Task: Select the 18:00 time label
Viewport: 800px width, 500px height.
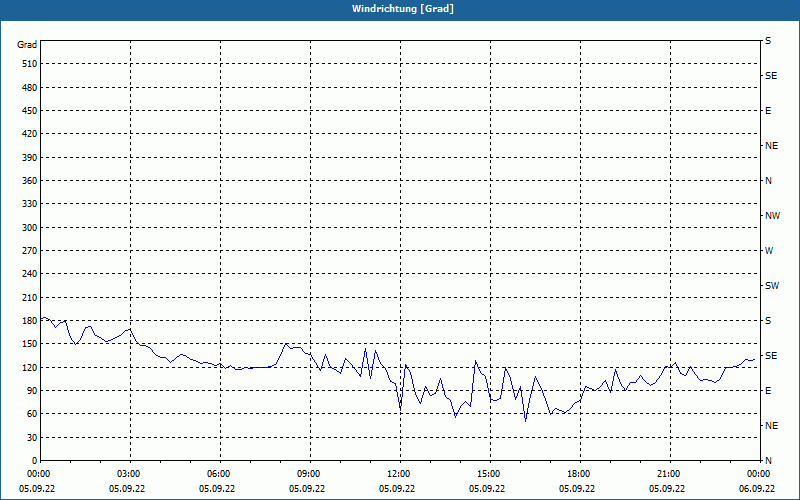Action: (577, 473)
